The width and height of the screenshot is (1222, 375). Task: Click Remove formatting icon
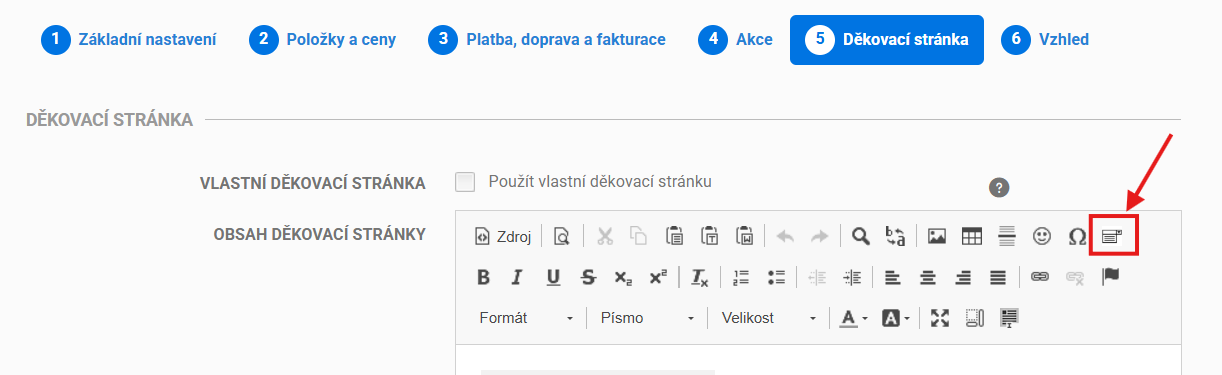(700, 277)
